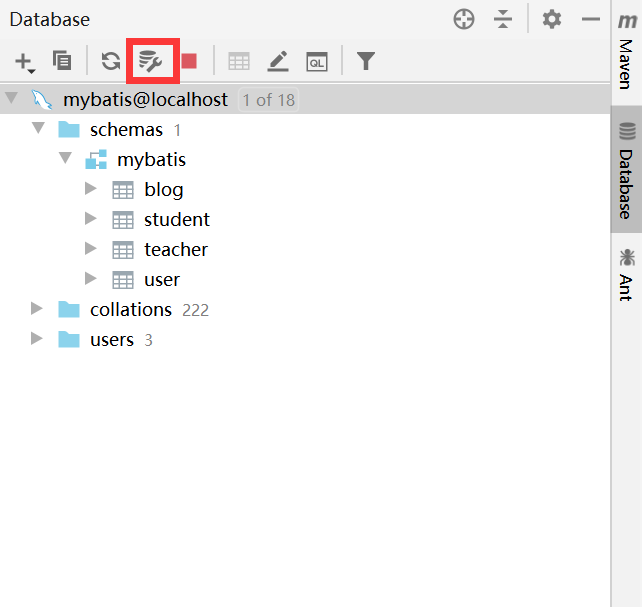Open the Maven side tab
The height and width of the screenshot is (607, 642).
626,51
